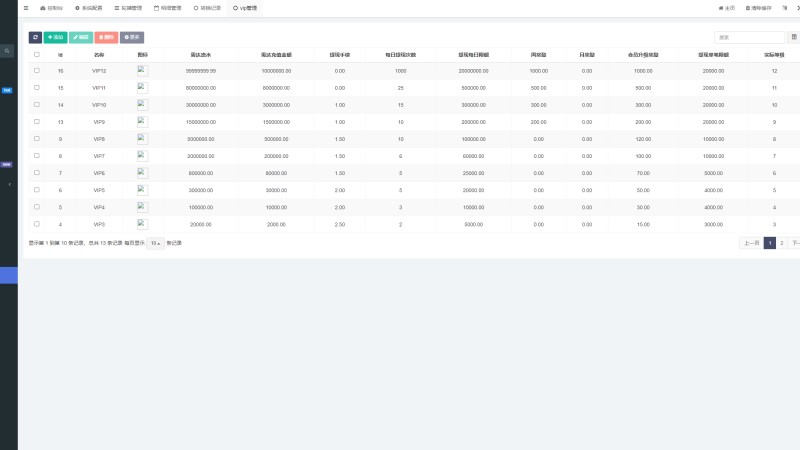This screenshot has height=450, width=800.
Task: Click the sidebar collapse chevron arrow
Action: point(9,184)
